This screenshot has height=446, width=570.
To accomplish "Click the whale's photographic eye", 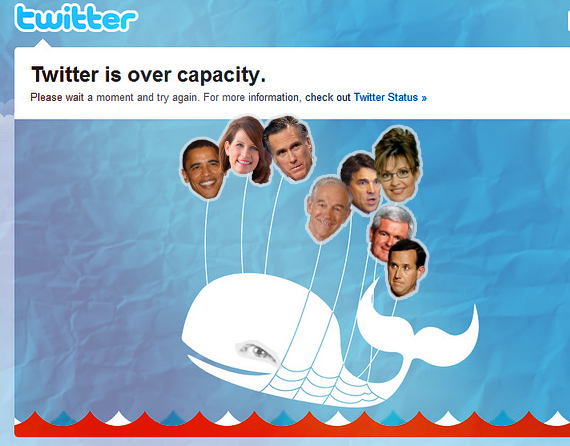I will (257, 352).
